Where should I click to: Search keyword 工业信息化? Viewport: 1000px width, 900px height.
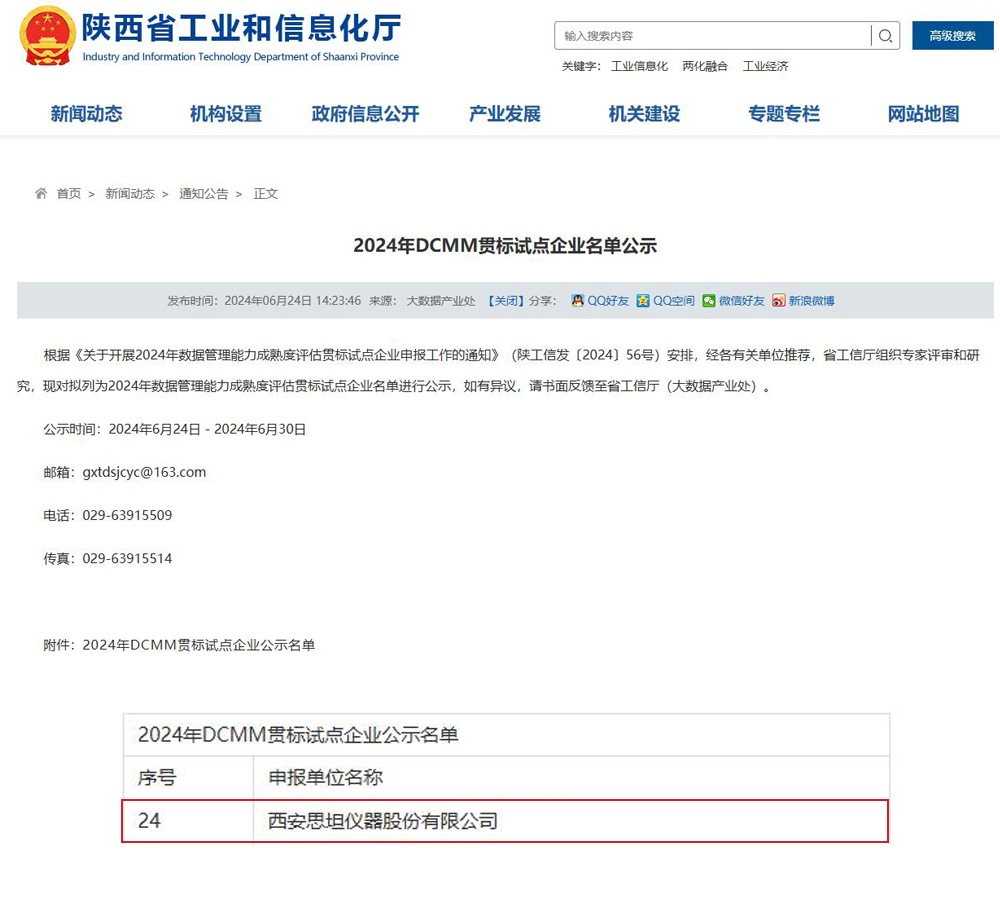(640, 66)
